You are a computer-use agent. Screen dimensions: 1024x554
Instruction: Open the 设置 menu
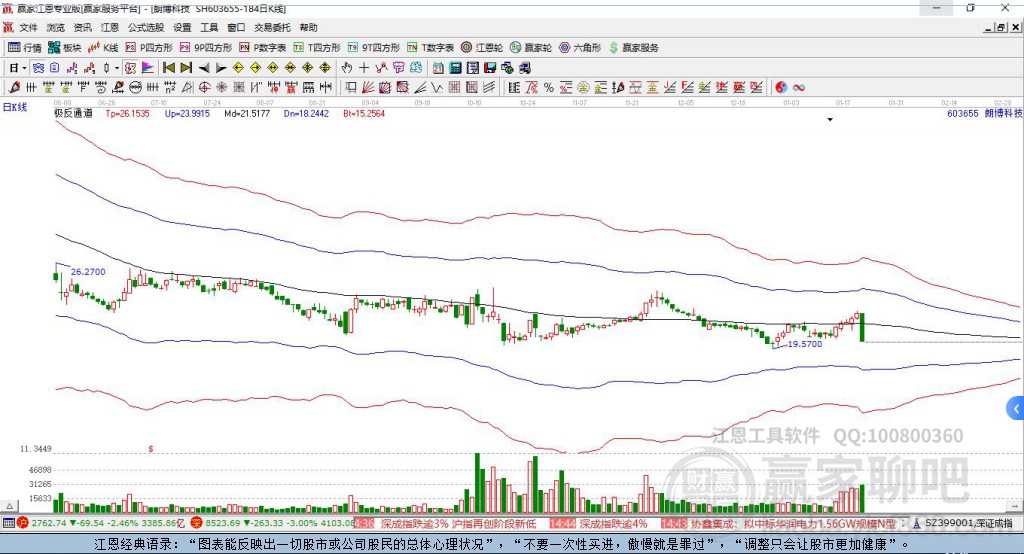pos(182,27)
